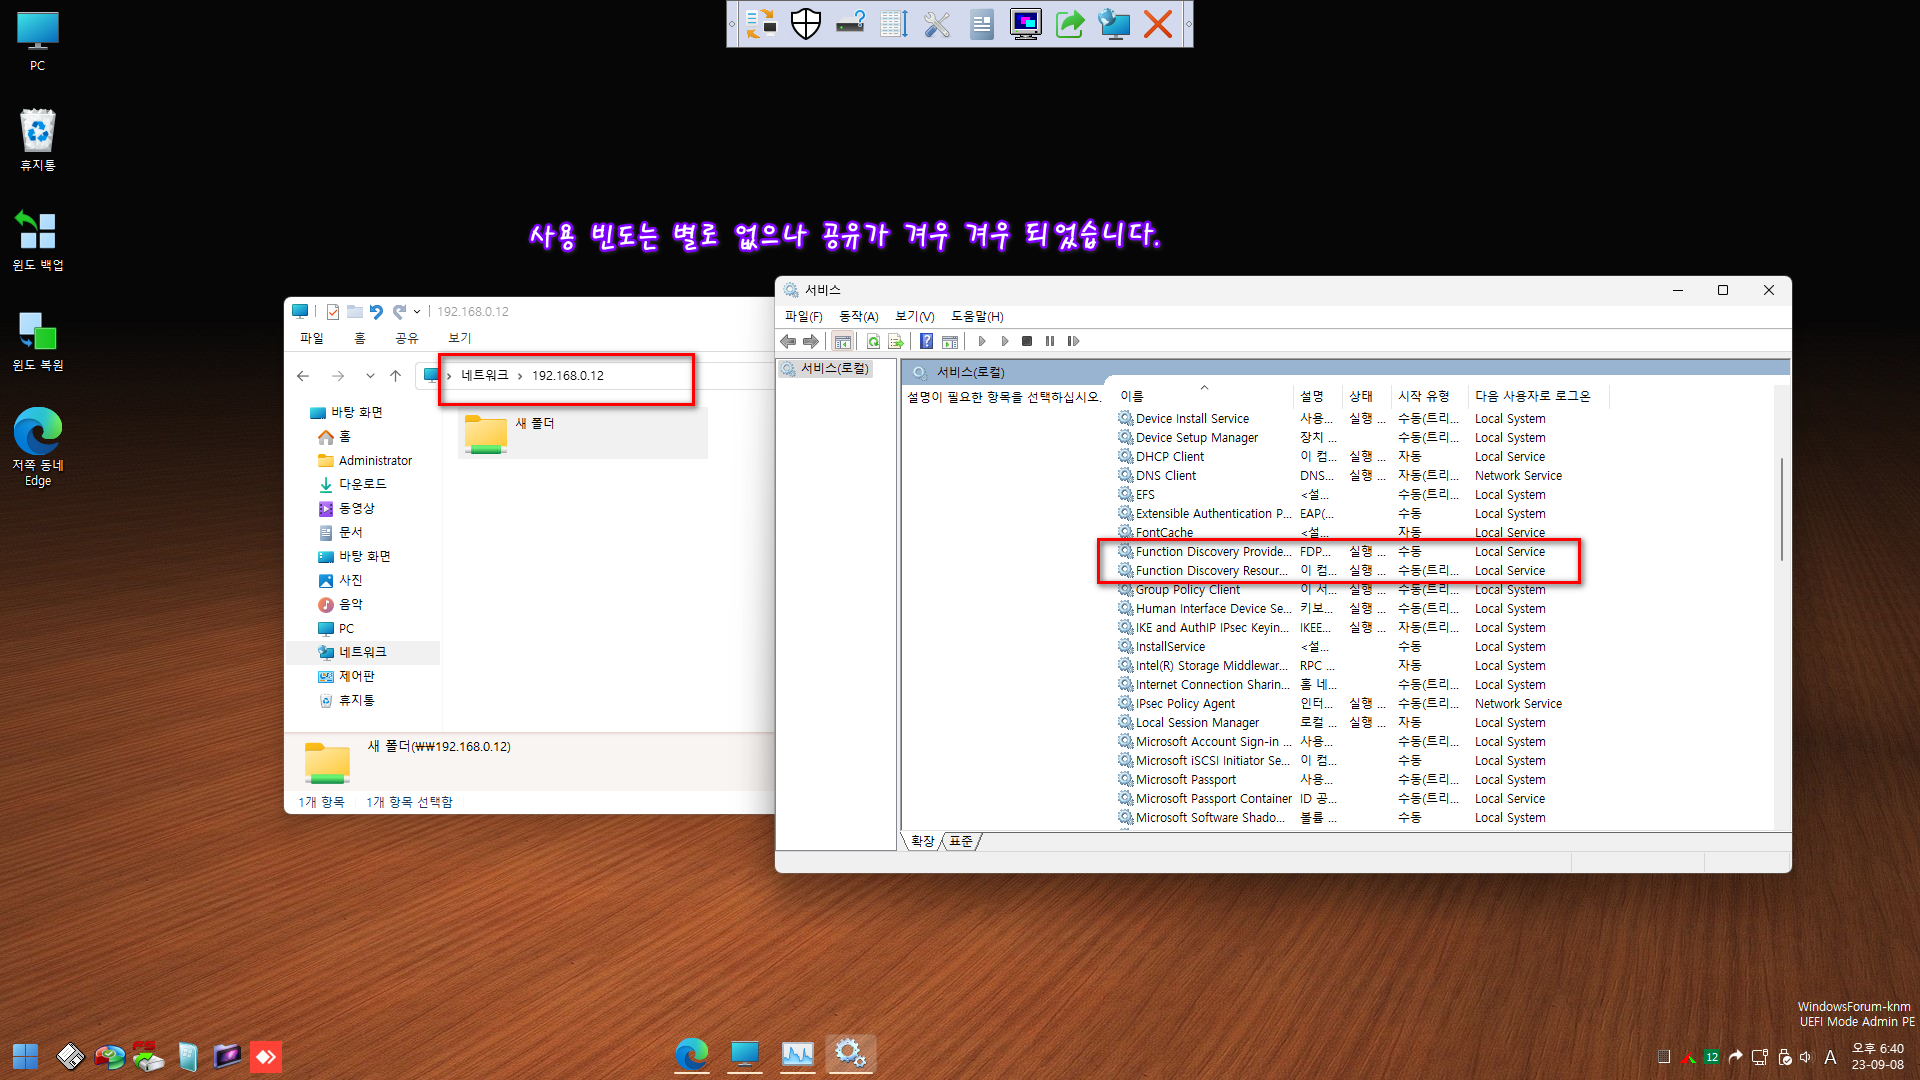The width and height of the screenshot is (1920, 1080).
Task: Click the green share arrow icon in top toolbar
Action: pyautogui.click(x=1070, y=23)
